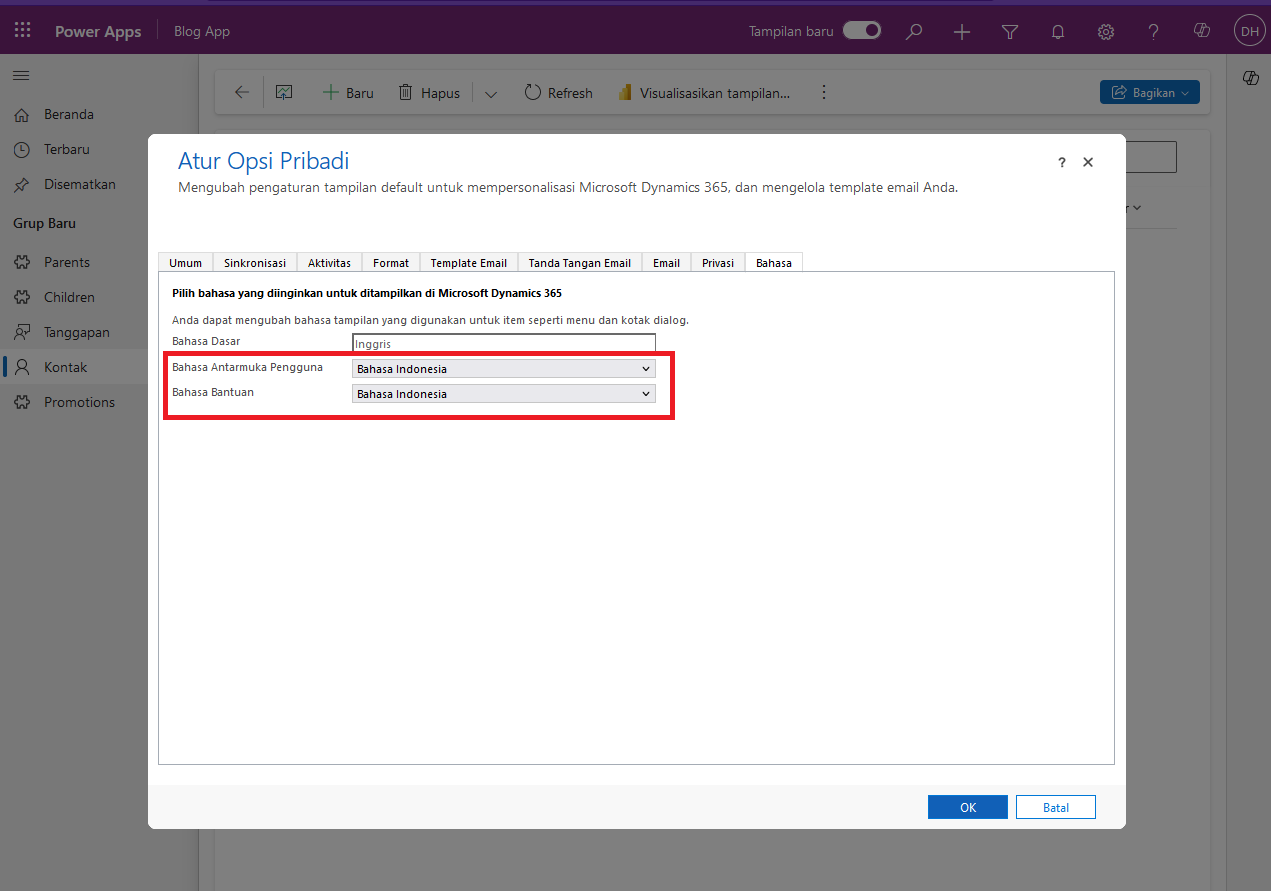
Task: Click the open-in-new-window chart icon
Action: point(284,92)
